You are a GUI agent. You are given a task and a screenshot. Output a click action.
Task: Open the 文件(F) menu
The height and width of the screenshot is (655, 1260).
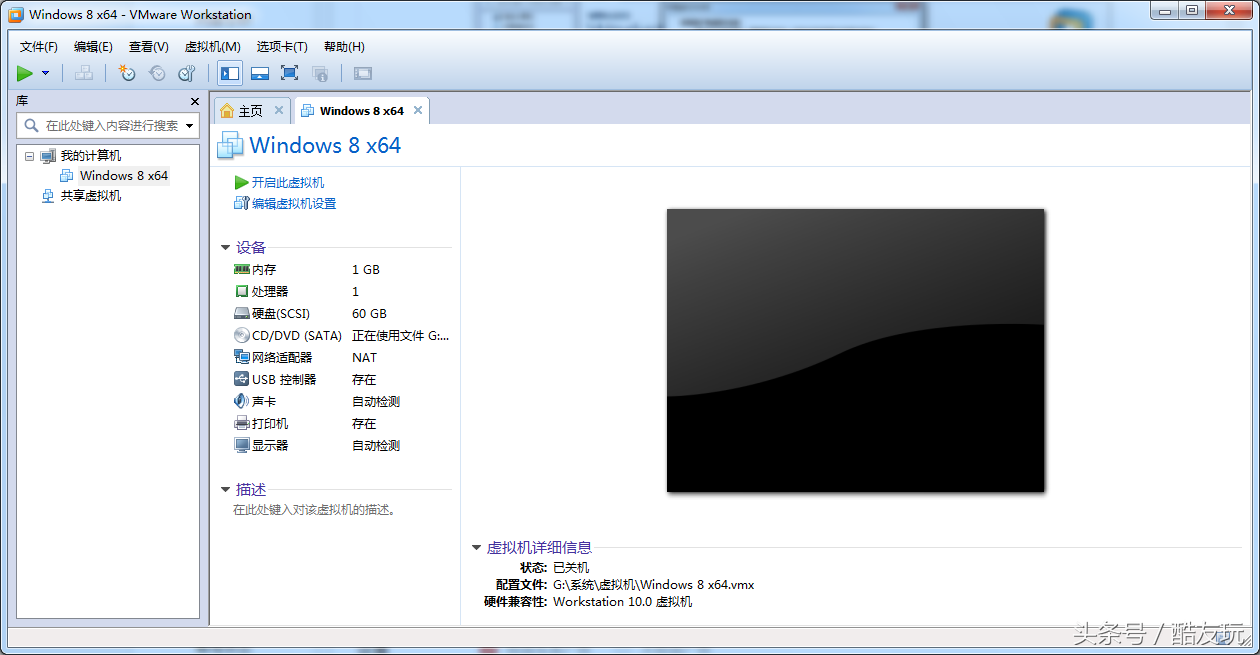click(39, 46)
